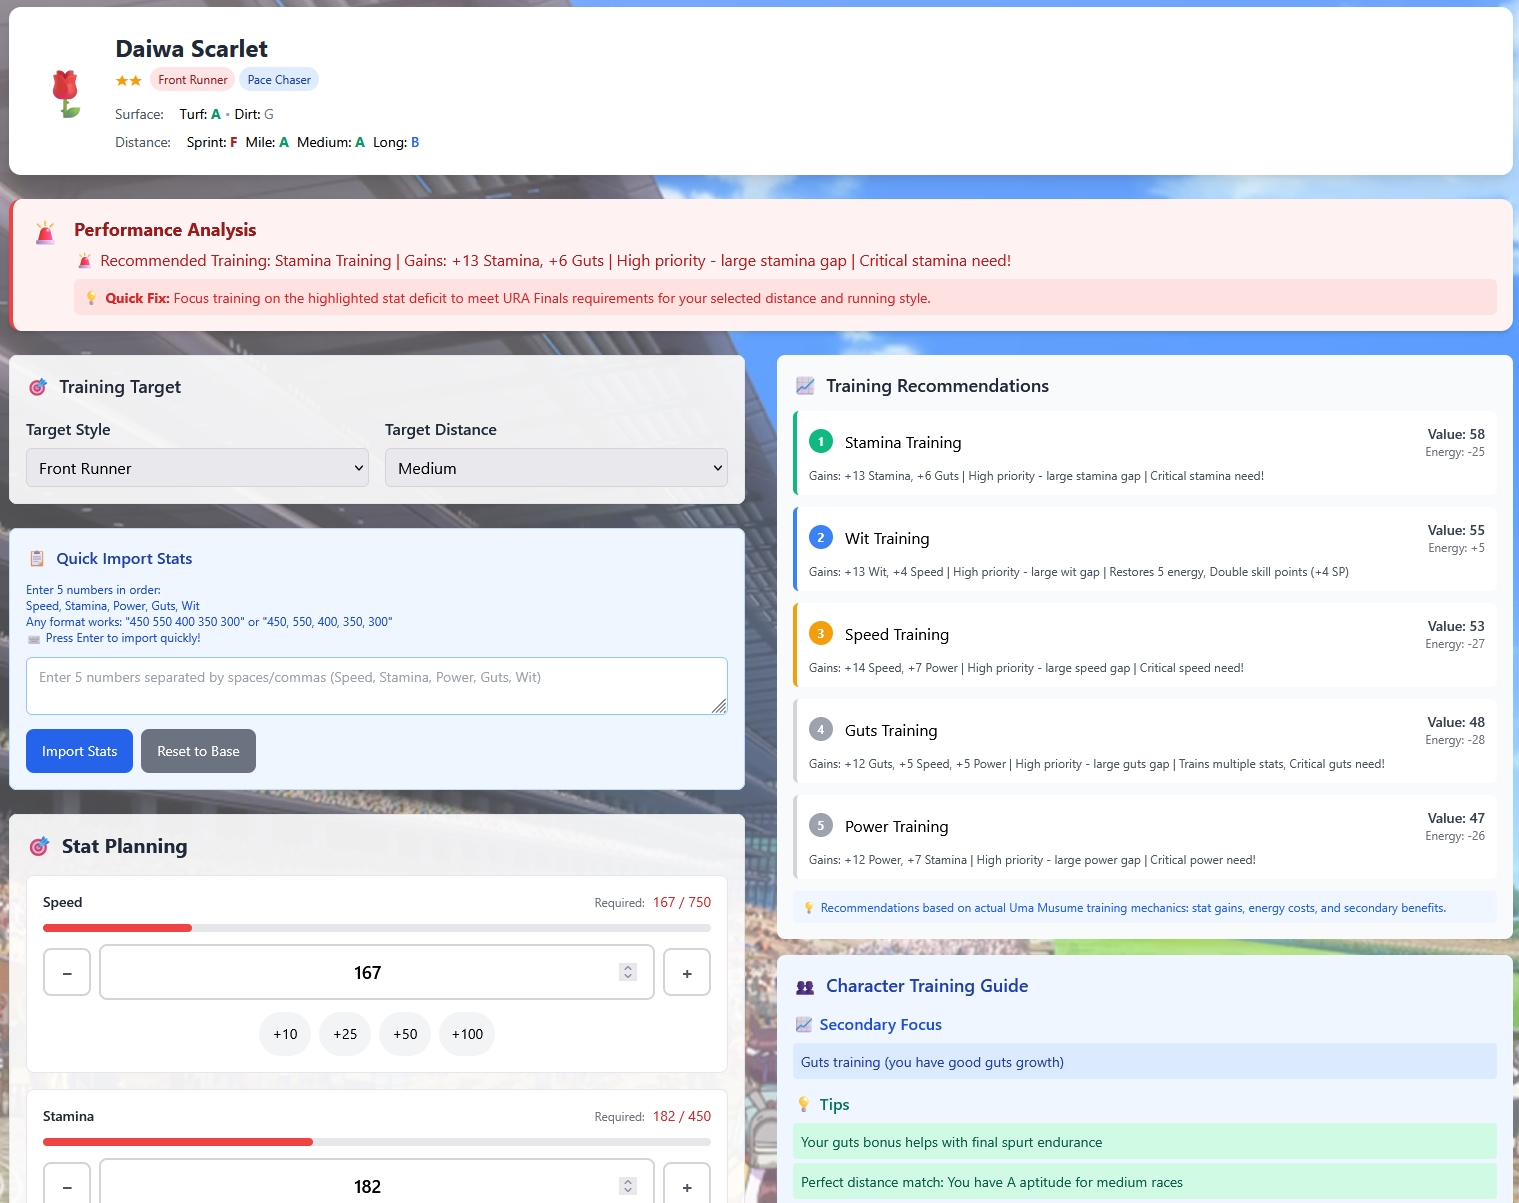
Task: Click the Training Recommendations chart icon
Action: tap(805, 386)
